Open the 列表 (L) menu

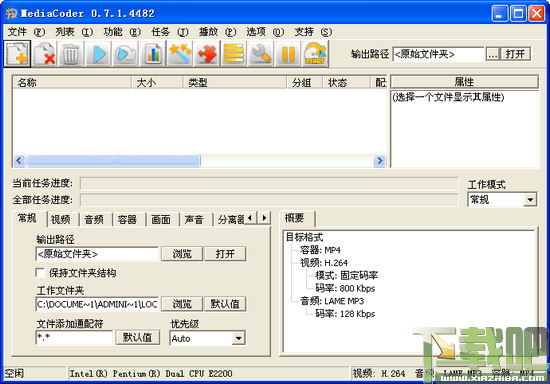(74, 32)
